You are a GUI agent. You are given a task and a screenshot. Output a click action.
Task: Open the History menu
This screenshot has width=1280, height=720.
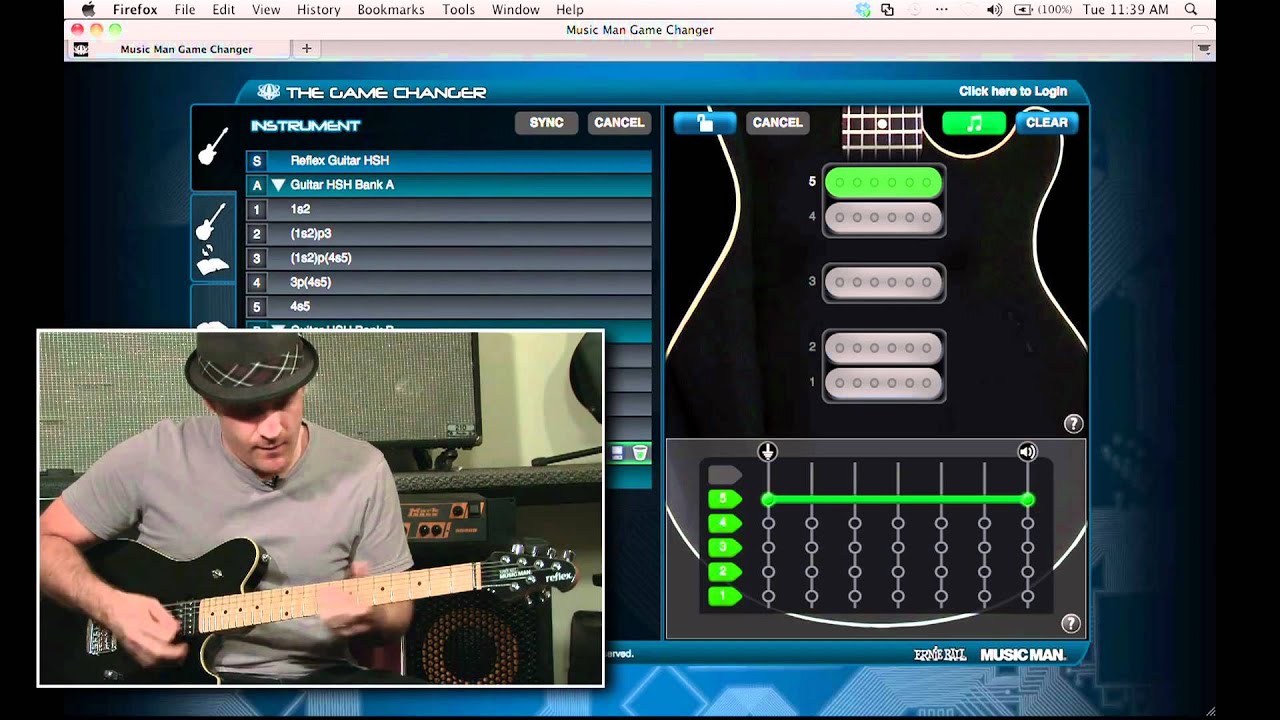point(318,10)
